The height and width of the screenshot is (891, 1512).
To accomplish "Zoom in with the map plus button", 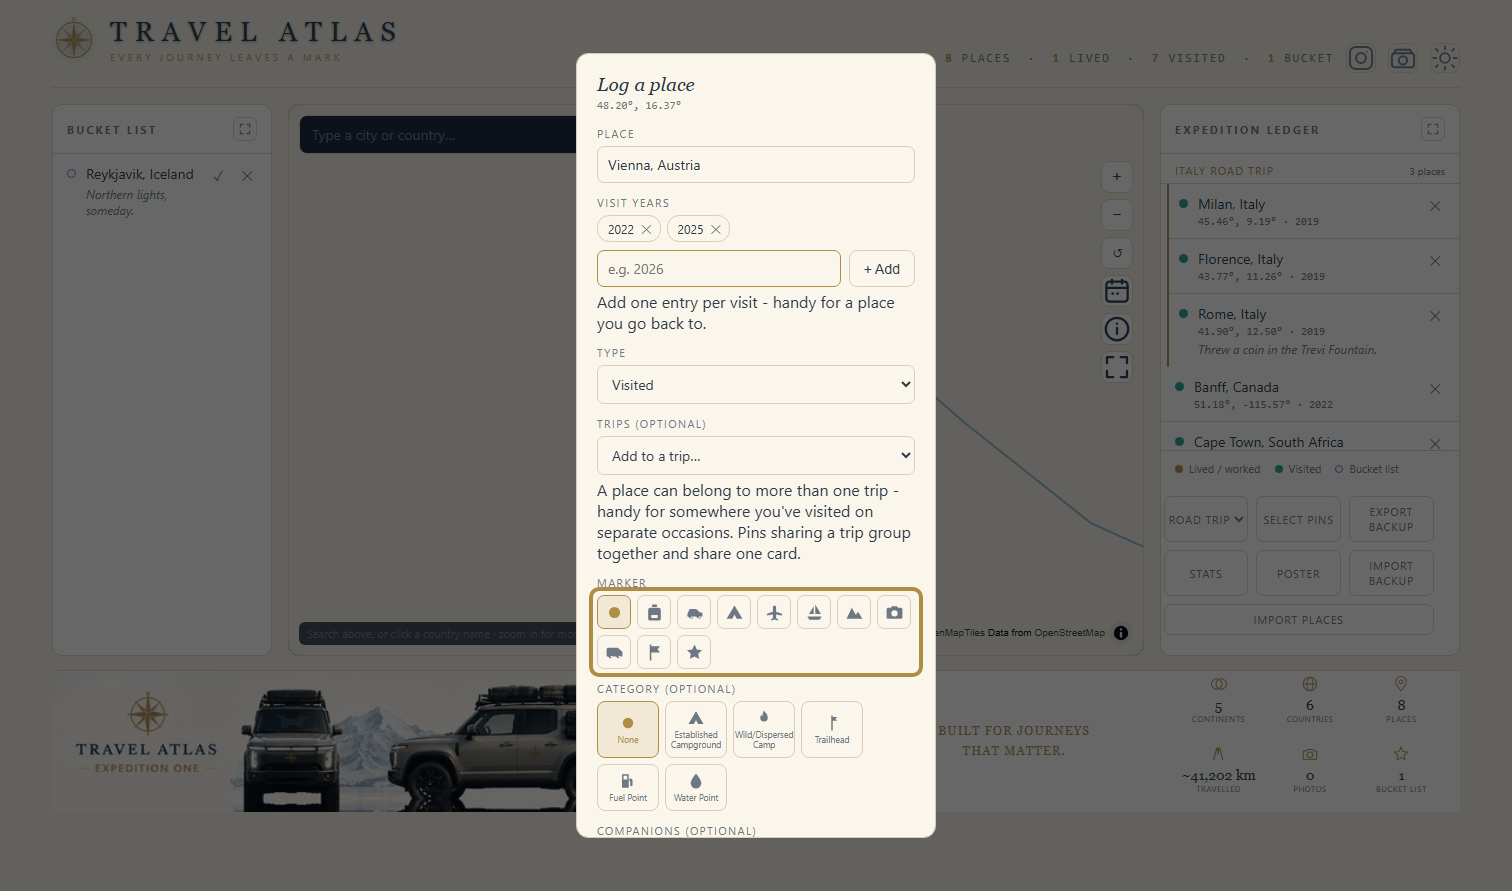I will (1117, 177).
